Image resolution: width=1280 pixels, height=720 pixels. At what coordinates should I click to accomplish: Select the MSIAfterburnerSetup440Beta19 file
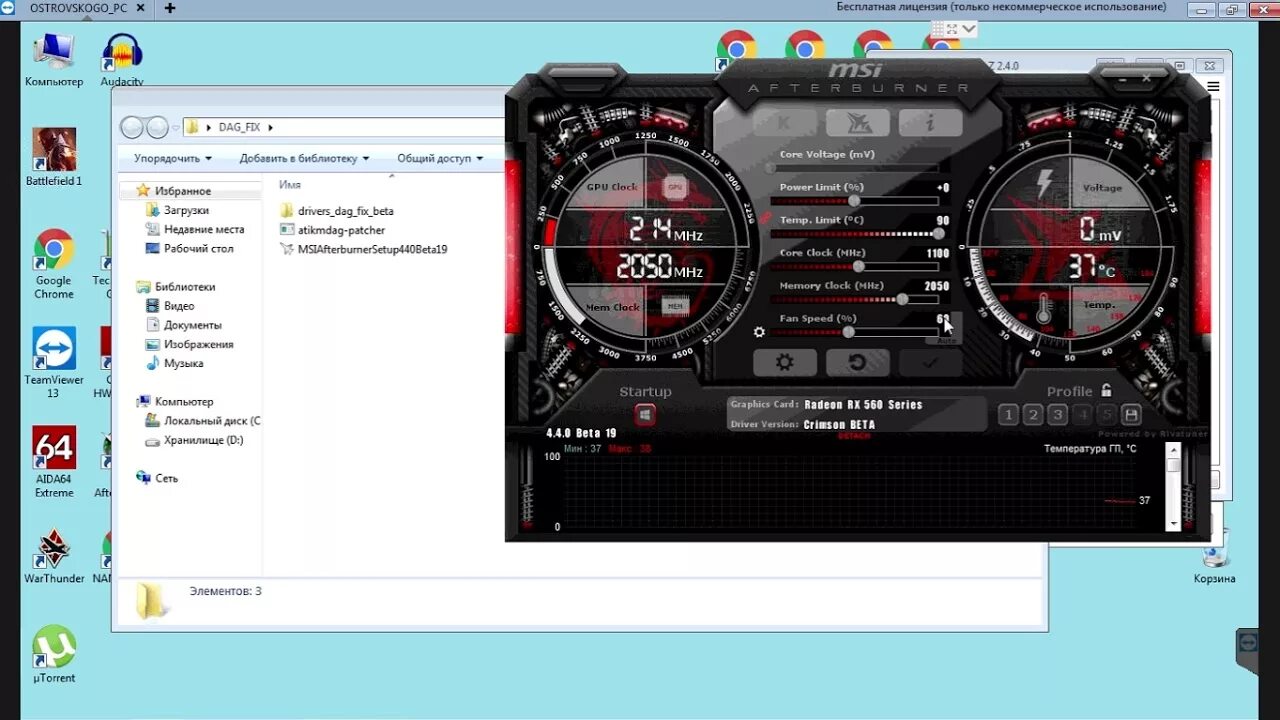363,249
